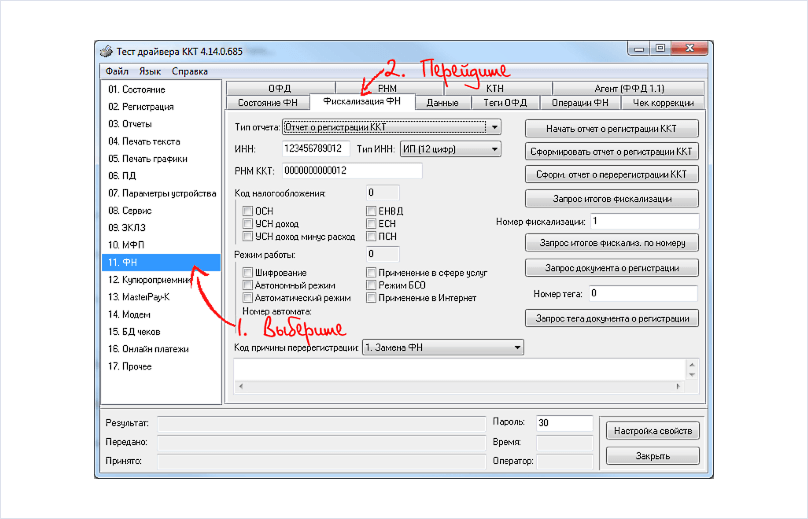This screenshot has width=808, height=519.
Task: Enable the ОСН taxation checkbox
Action: (249, 210)
